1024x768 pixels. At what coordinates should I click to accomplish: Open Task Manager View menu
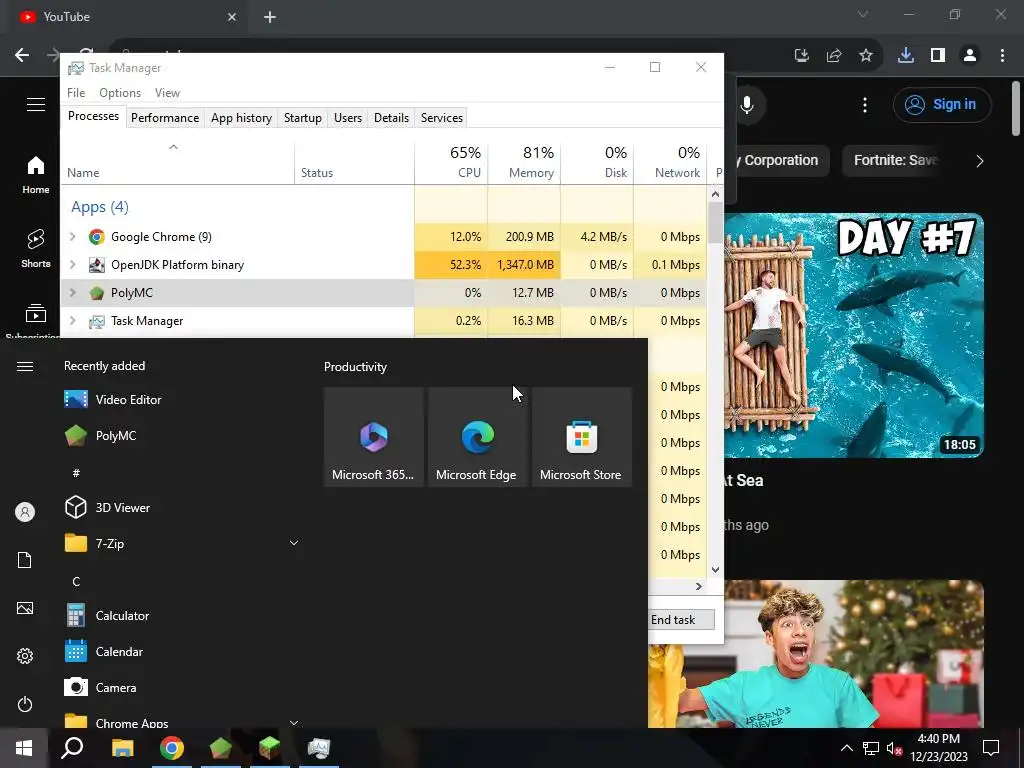[x=167, y=93]
